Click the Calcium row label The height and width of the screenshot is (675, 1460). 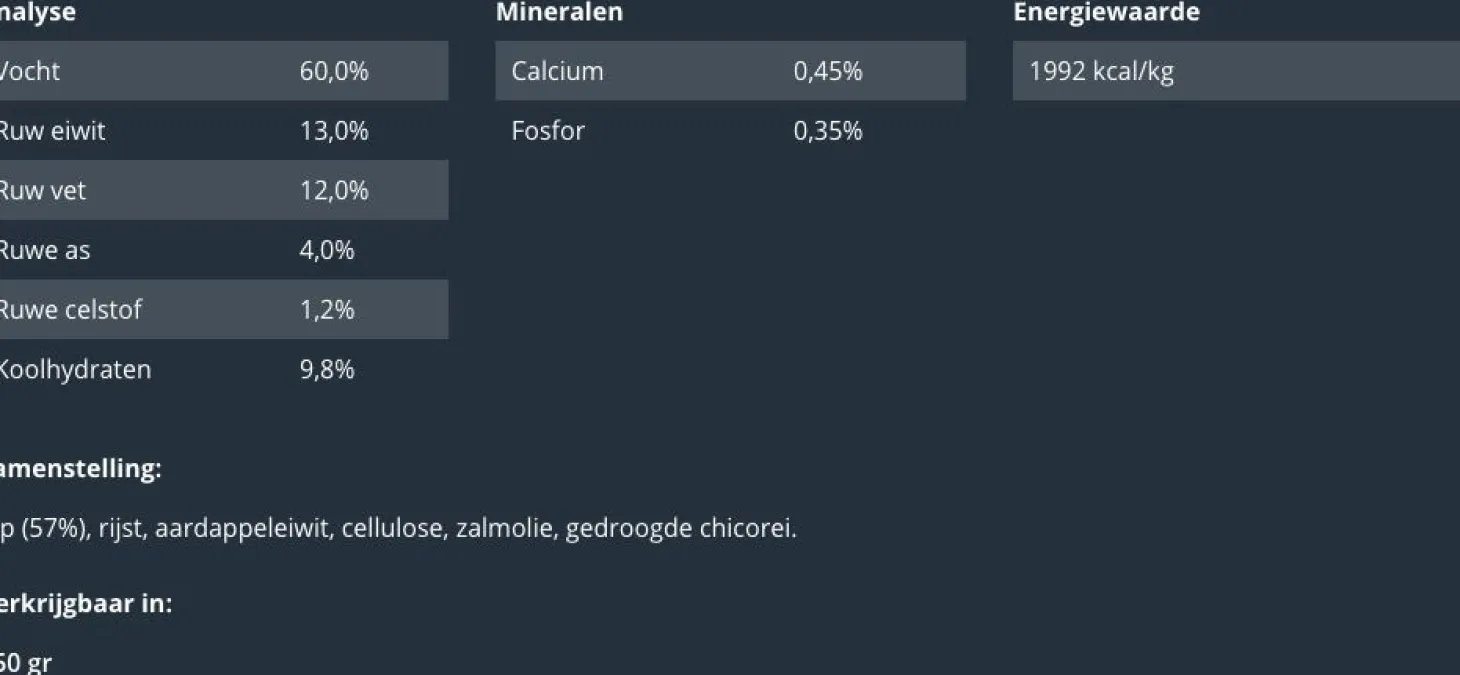(x=557, y=71)
